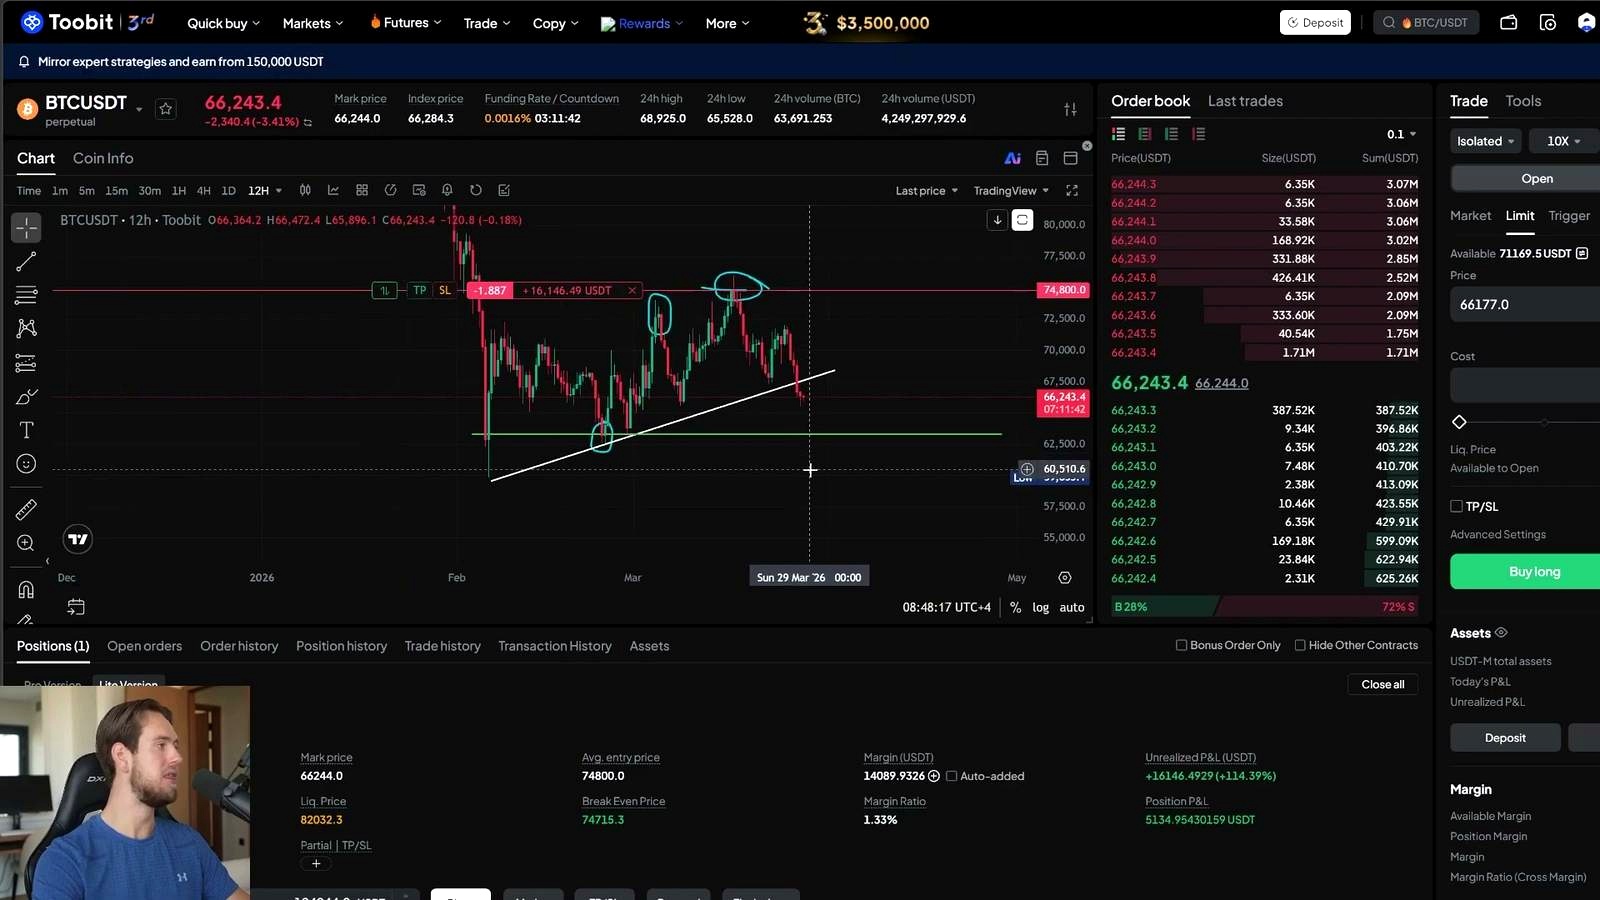Image resolution: width=1600 pixels, height=900 pixels.
Task: Click the Open position button
Action: (x=1526, y=179)
